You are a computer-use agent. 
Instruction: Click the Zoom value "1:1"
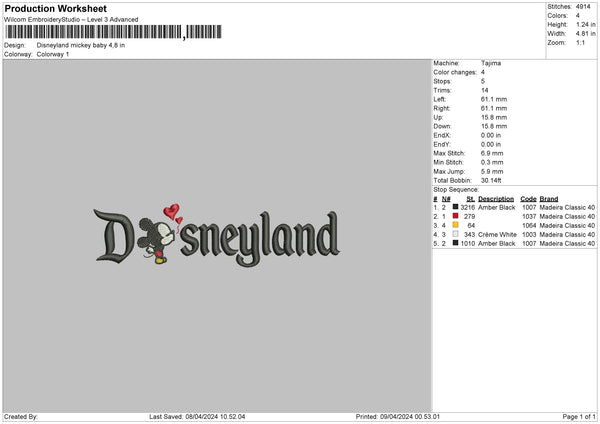(x=580, y=43)
